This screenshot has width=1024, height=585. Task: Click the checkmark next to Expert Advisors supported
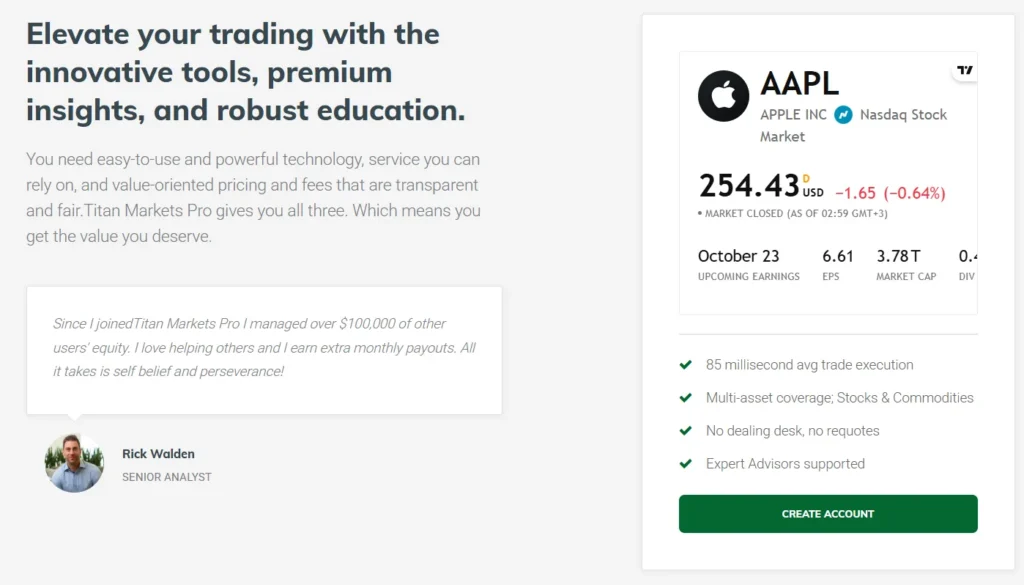click(686, 464)
